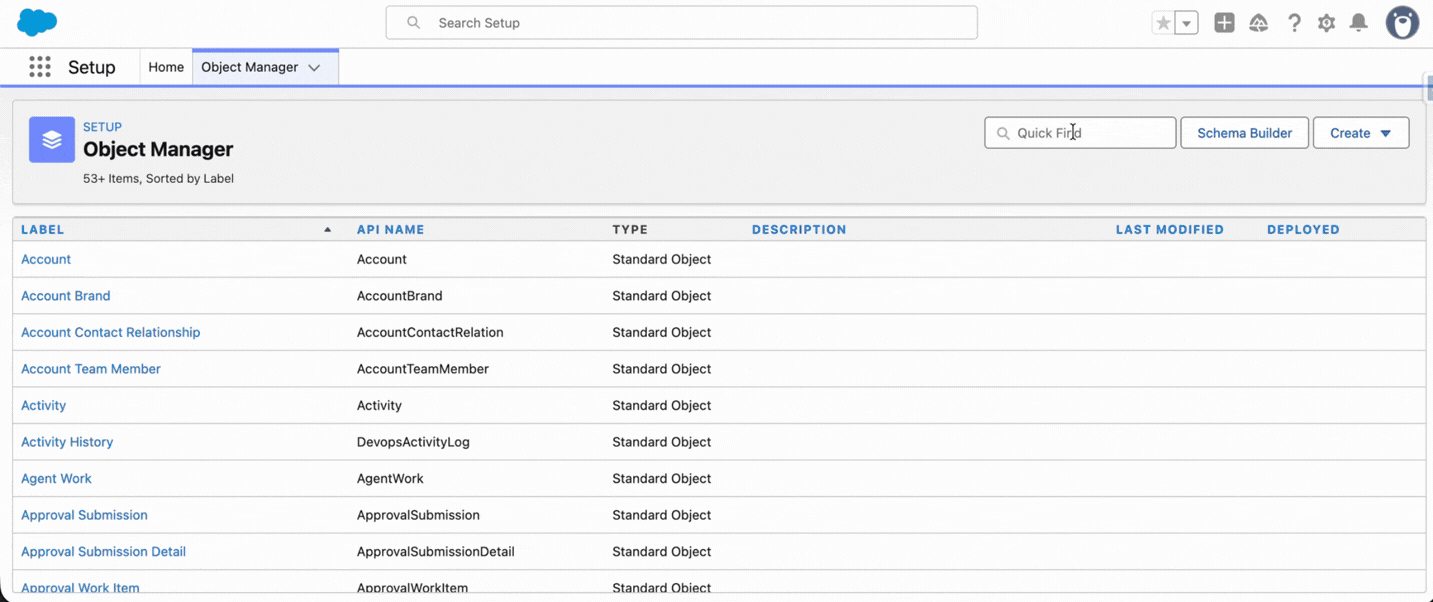This screenshot has width=1433, height=602.
Task: Click the AccountTeamMember API name
Action: 423,369
